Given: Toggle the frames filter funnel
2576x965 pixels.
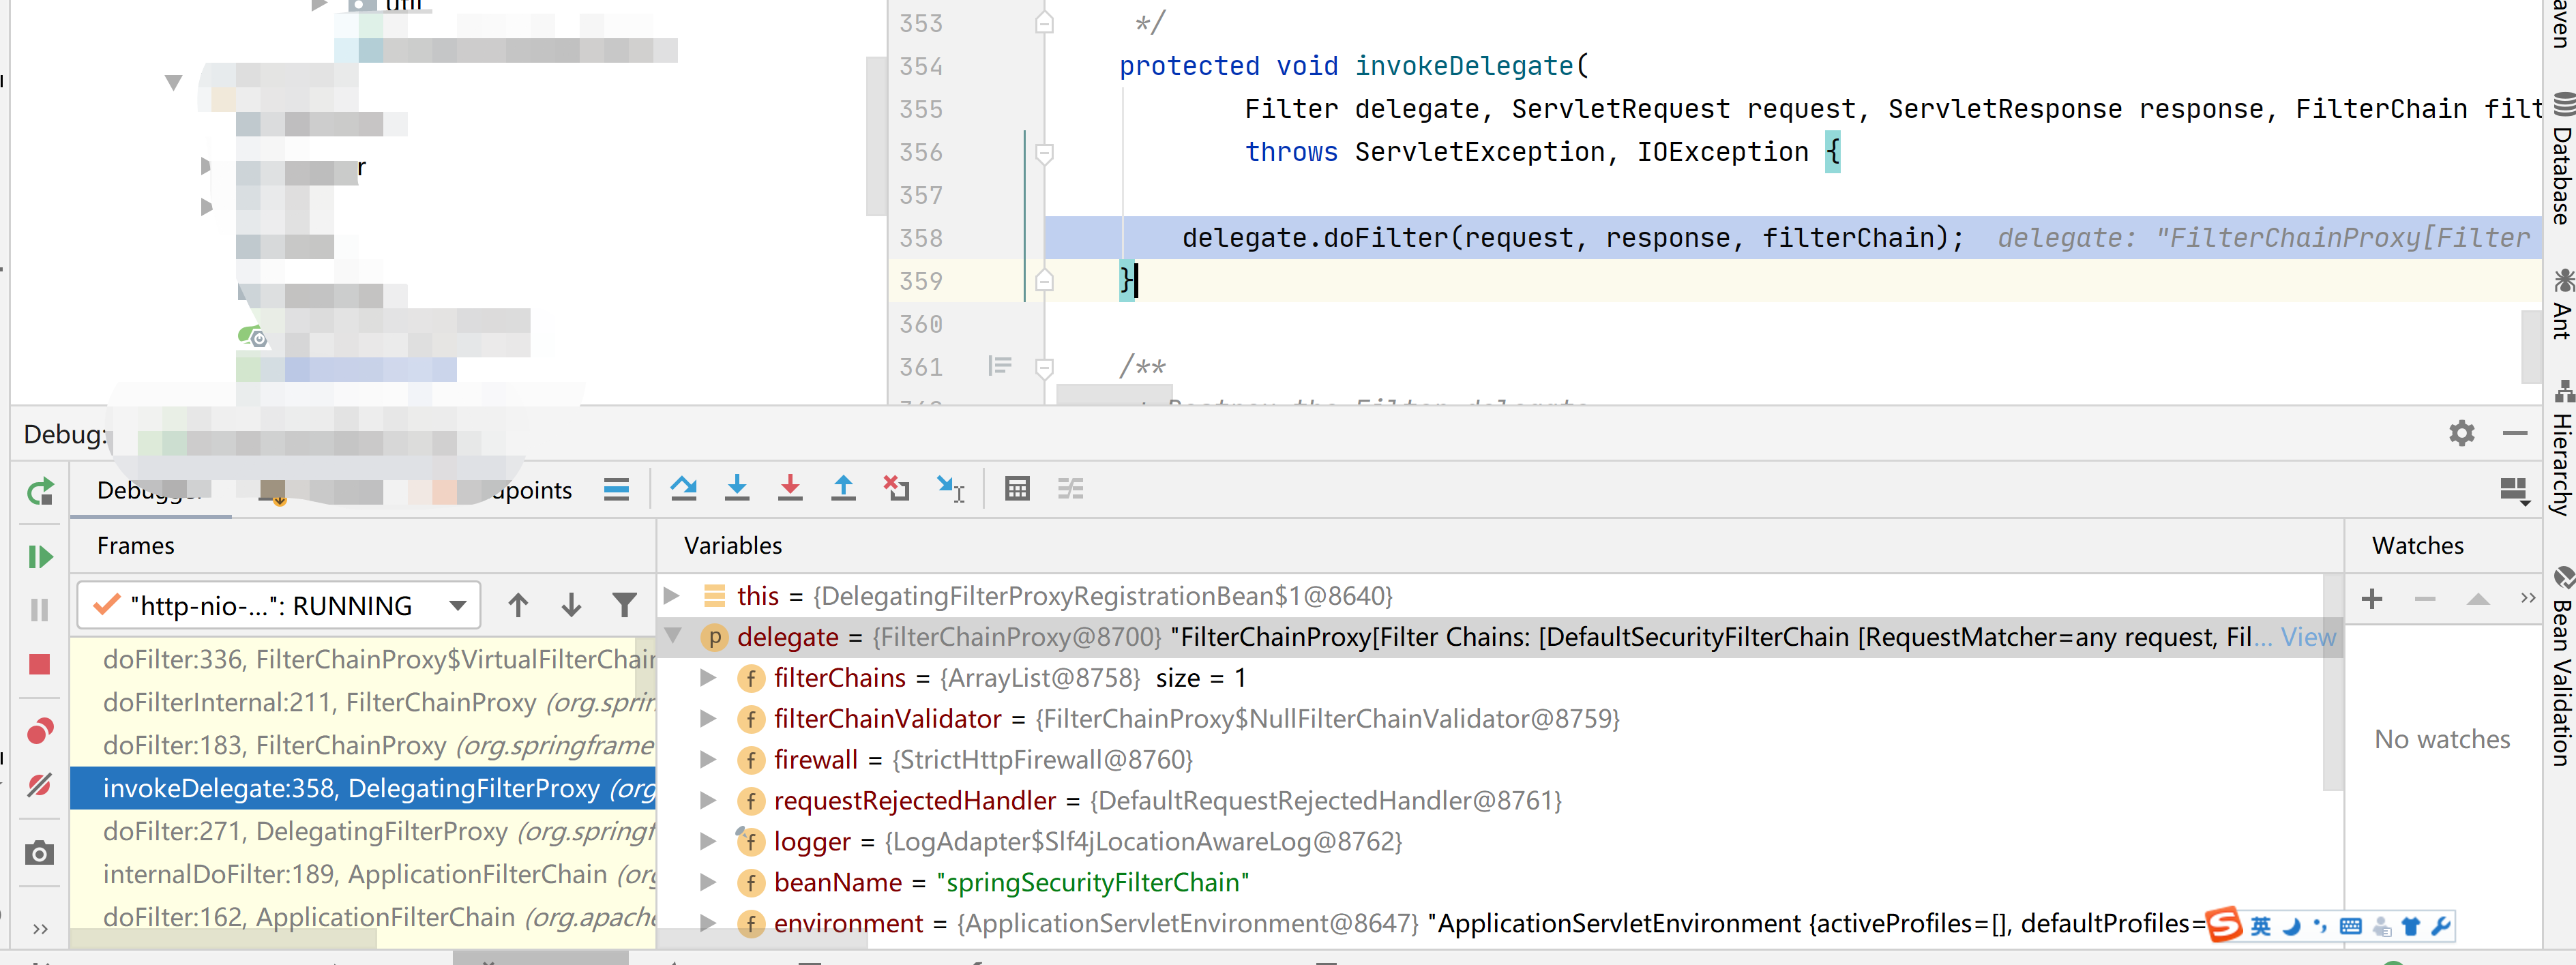Looking at the screenshot, I should 624,605.
